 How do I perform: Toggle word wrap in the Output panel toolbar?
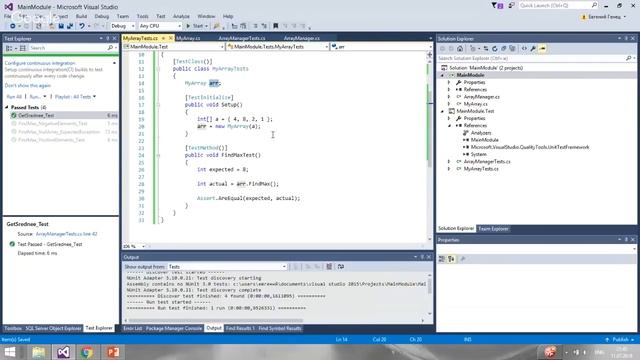tap(341, 267)
